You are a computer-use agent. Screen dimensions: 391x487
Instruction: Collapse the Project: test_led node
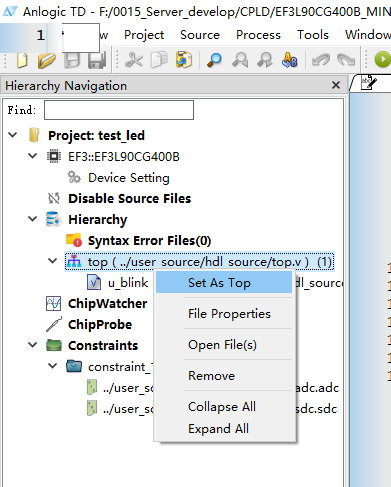(13, 135)
